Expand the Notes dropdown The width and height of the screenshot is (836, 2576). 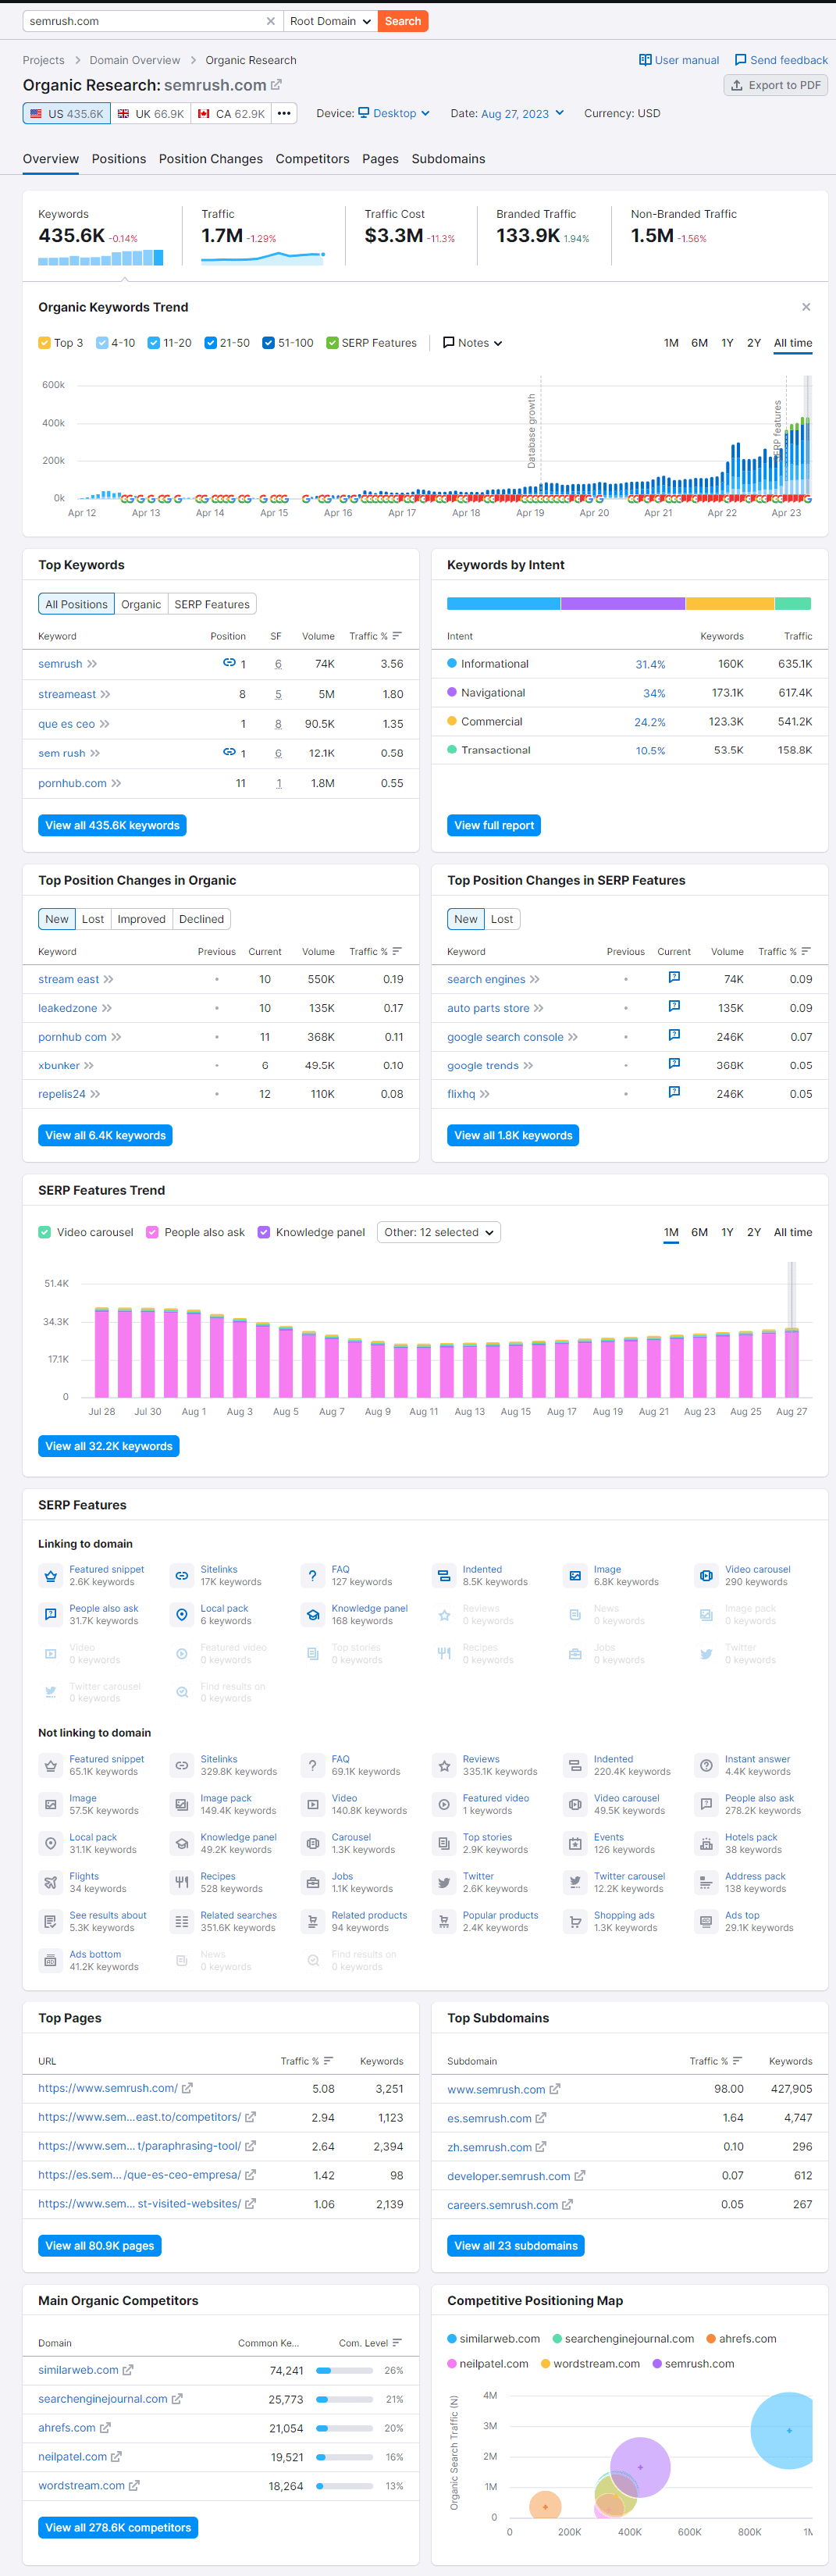(x=473, y=343)
